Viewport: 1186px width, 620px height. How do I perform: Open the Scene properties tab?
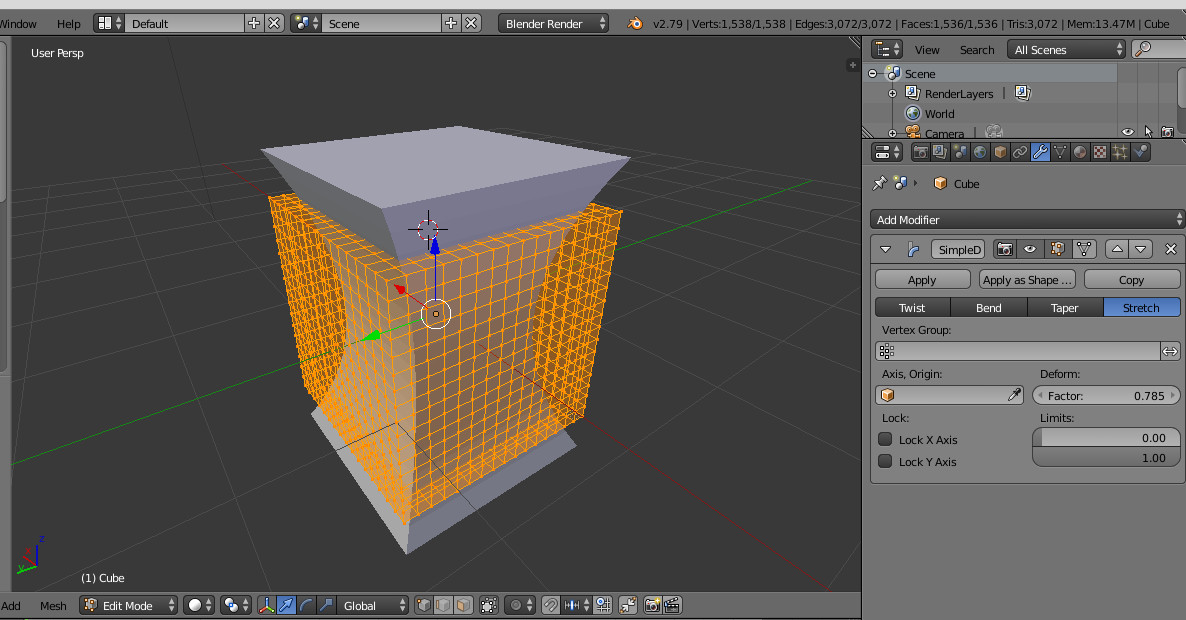[x=960, y=152]
